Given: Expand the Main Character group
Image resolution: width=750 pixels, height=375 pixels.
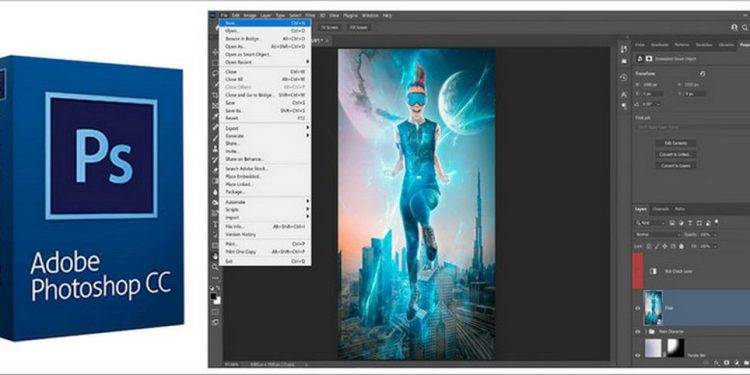Looking at the screenshot, I should click(x=645, y=331).
